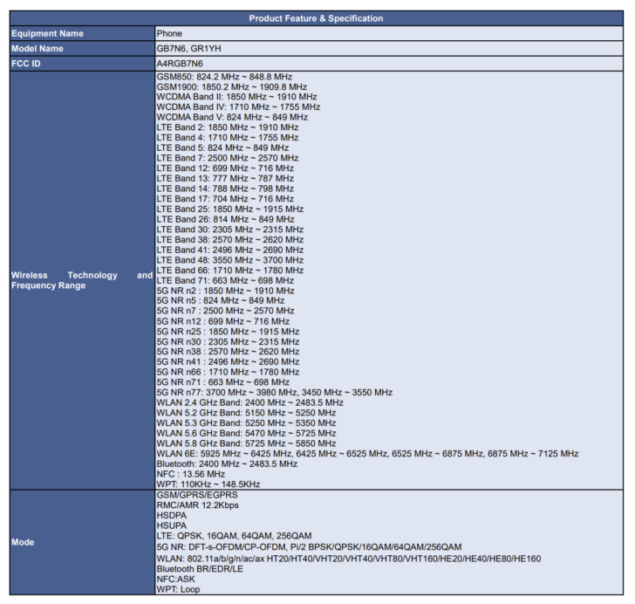Select the 'HSUPA' mode line
Viewport: 635px width, 604px height.
click(x=172, y=525)
